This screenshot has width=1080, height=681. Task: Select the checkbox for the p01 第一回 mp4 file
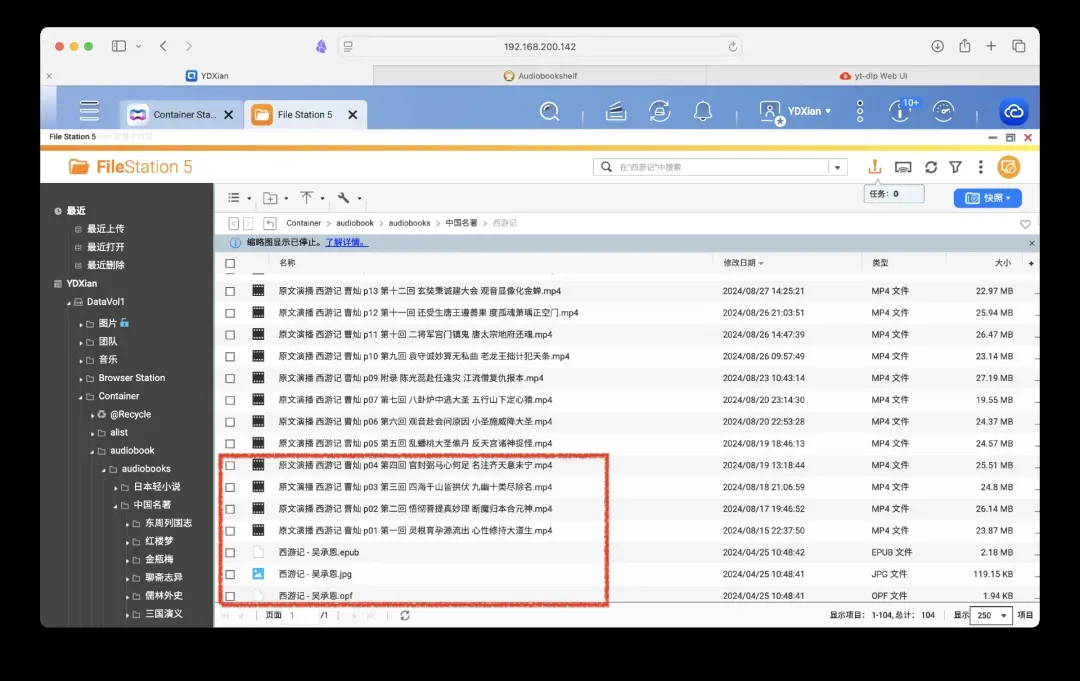(x=230, y=531)
